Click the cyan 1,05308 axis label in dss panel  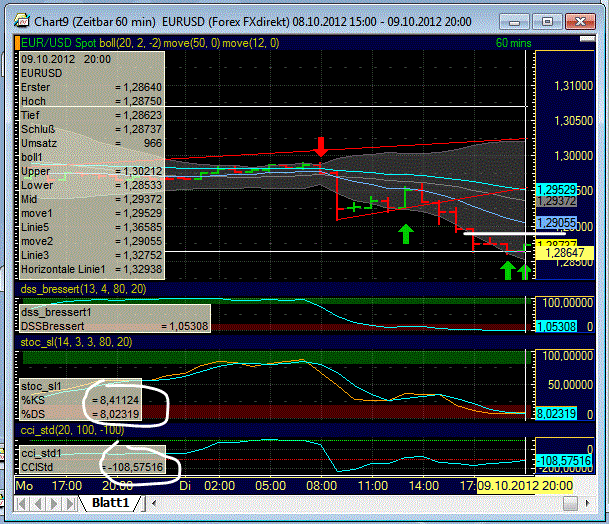(x=556, y=326)
